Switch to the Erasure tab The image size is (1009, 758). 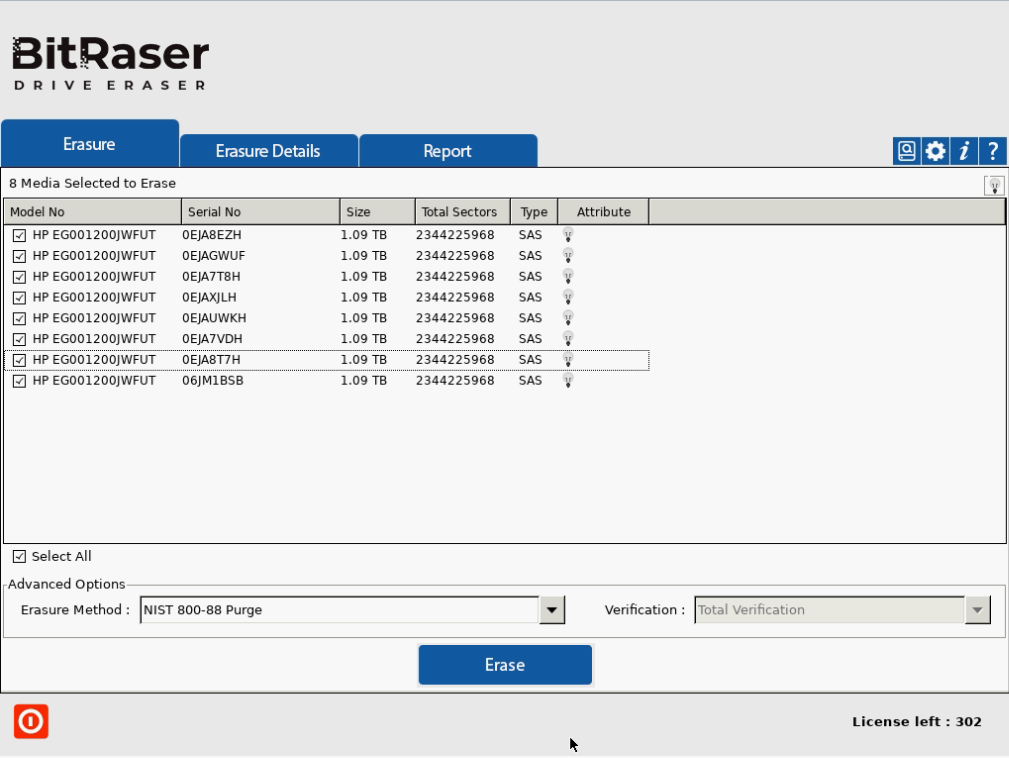click(x=89, y=143)
